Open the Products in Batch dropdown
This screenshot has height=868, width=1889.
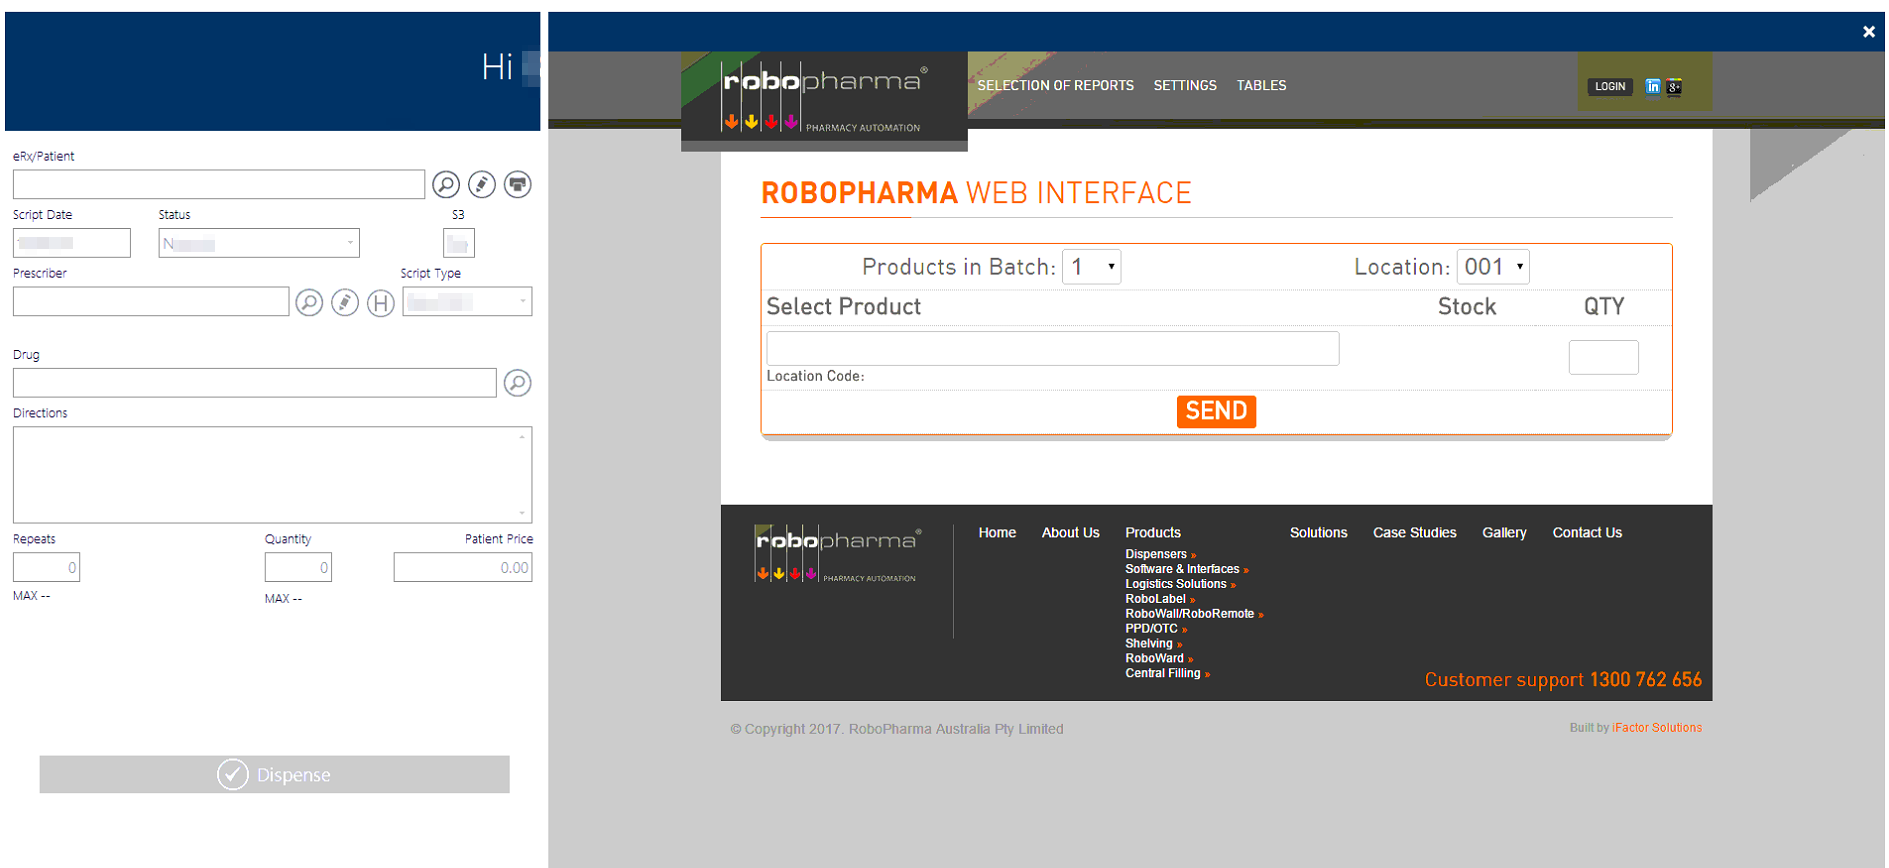(1091, 267)
